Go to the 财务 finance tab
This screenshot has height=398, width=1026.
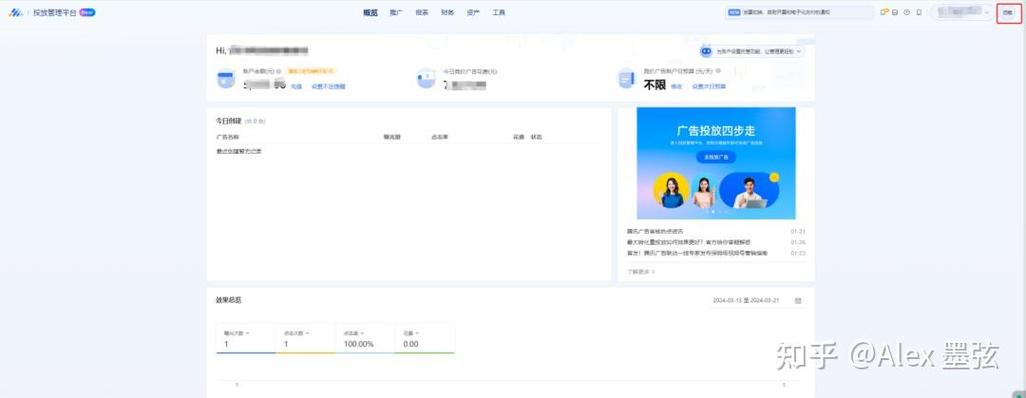[448, 12]
